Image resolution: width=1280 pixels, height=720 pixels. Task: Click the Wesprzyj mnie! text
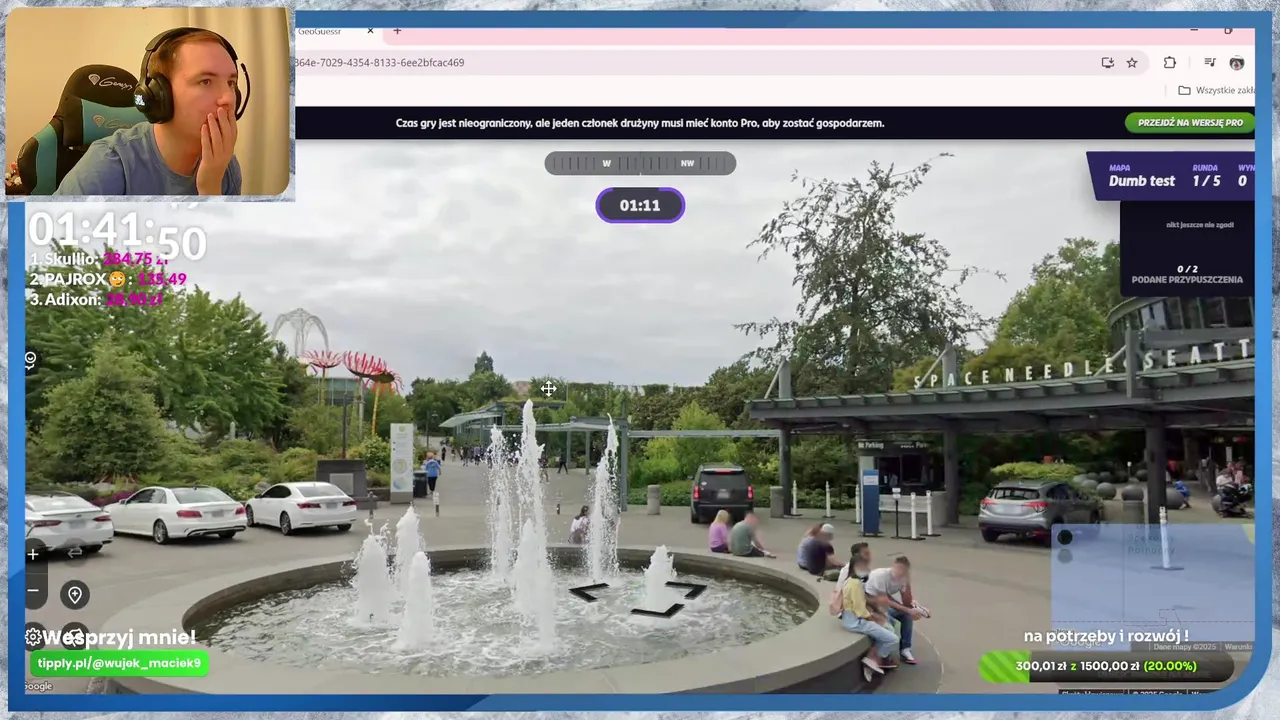coord(119,637)
